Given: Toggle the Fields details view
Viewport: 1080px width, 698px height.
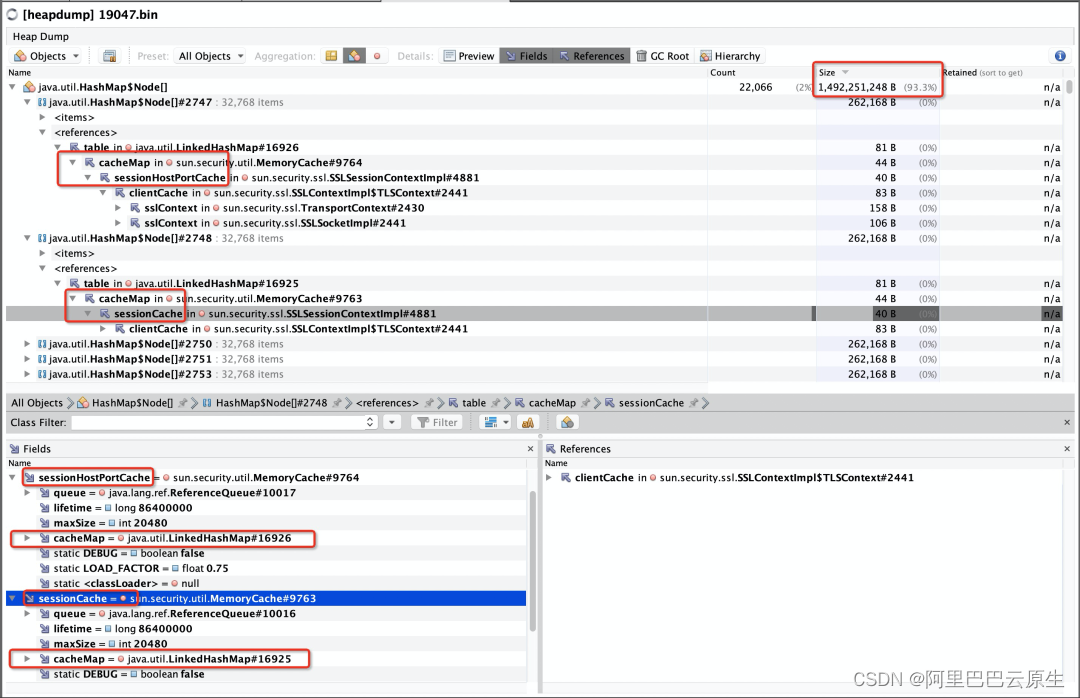Looking at the screenshot, I should coord(526,56).
